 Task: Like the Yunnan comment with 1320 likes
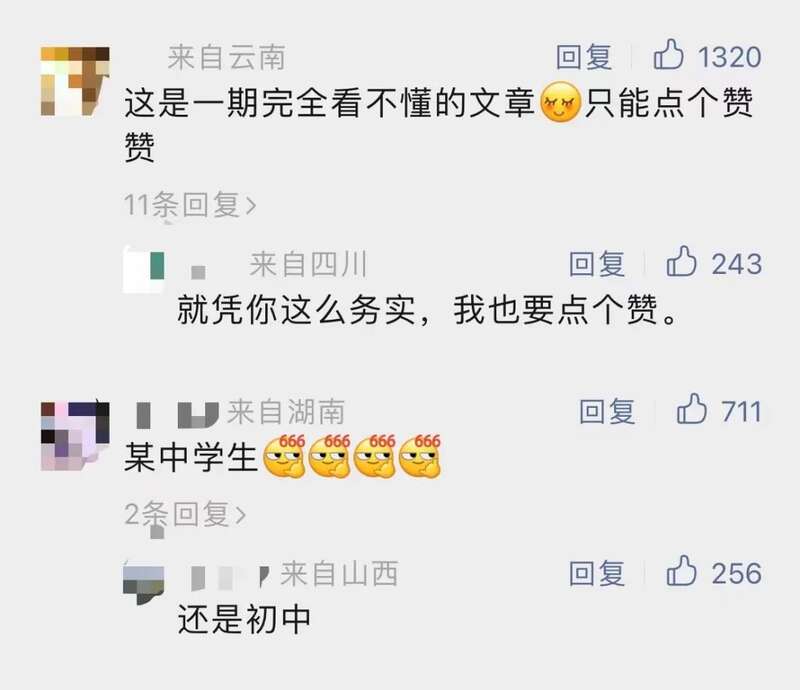pyautogui.click(x=669, y=55)
